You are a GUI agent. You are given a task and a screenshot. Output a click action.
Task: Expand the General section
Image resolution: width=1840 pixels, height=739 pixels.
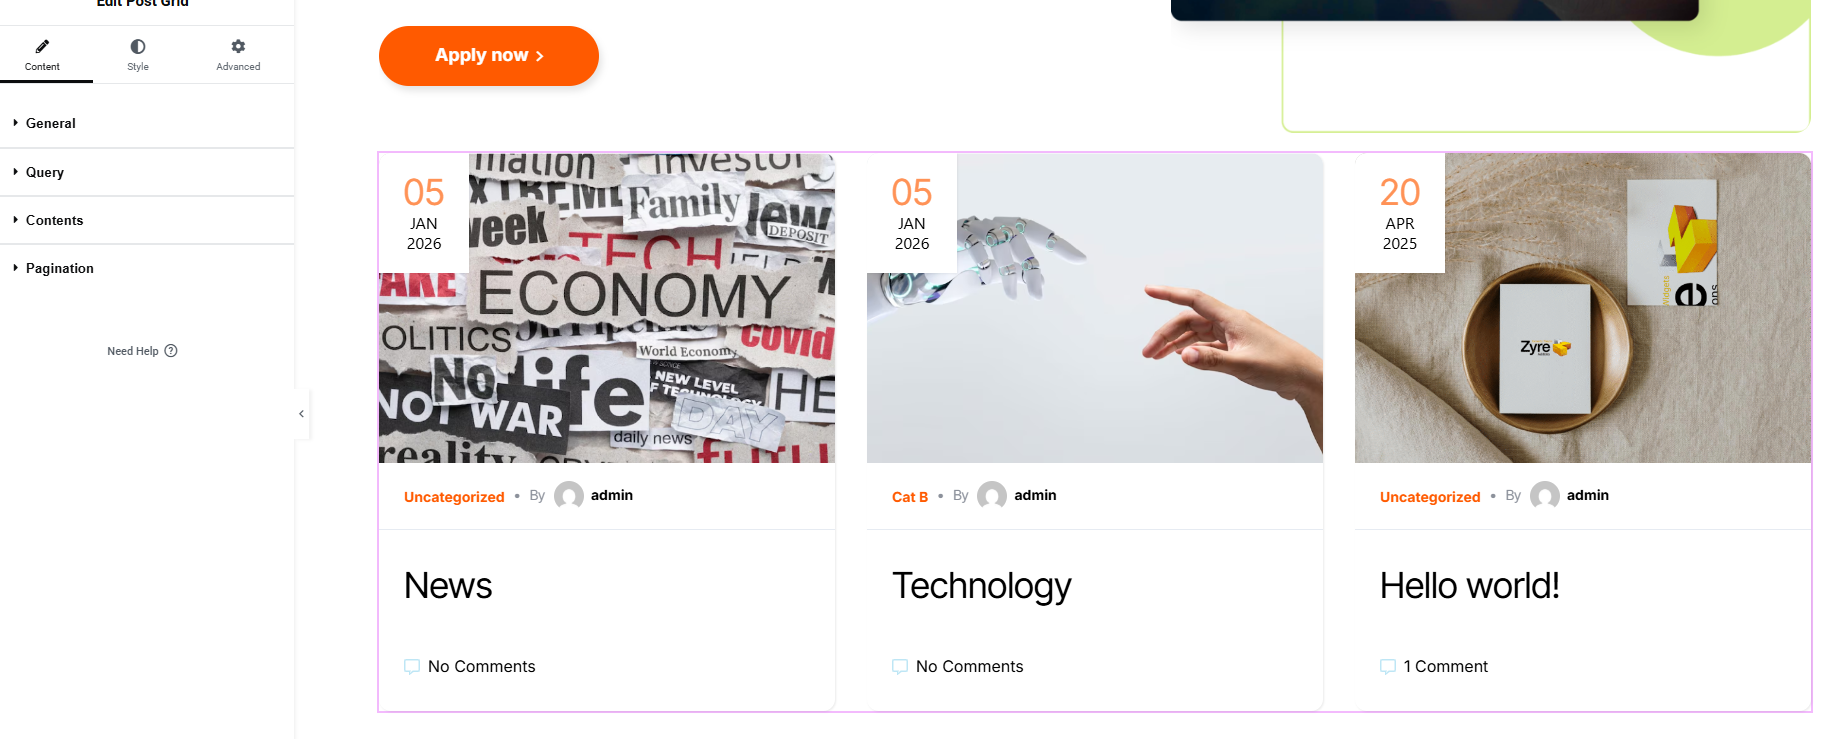pyautogui.click(x=147, y=123)
